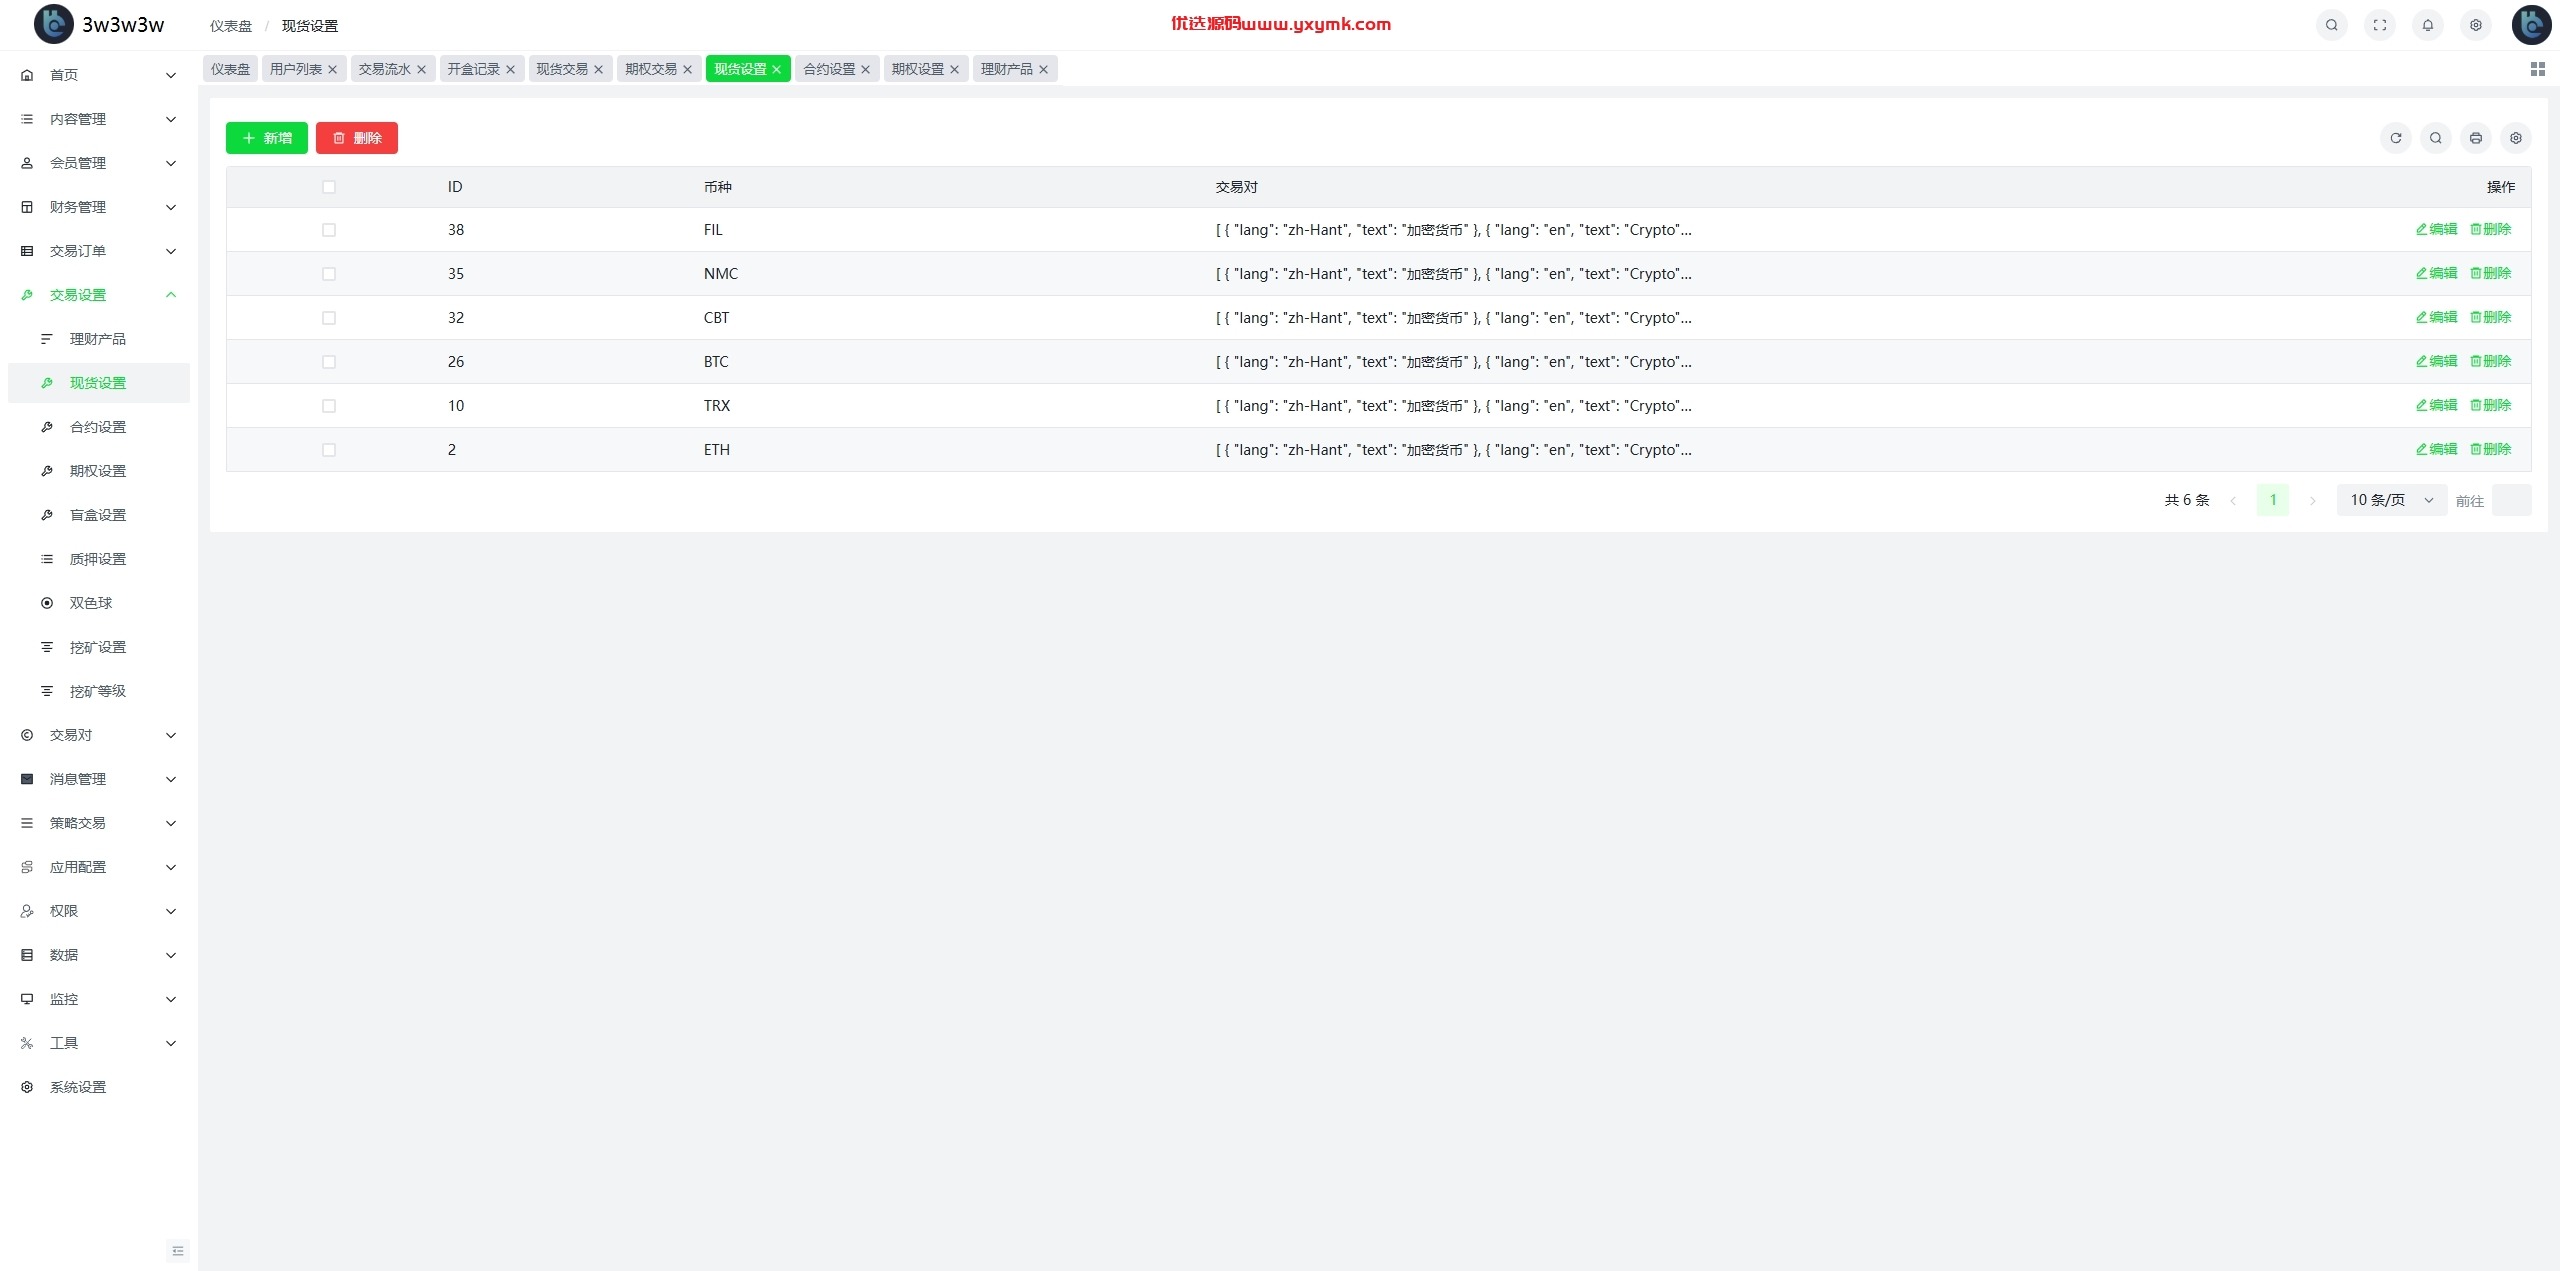Viewport: 2560px width, 1271px height.
Task: Collapse the 交易设置 sidebar section
Action: [x=98, y=295]
